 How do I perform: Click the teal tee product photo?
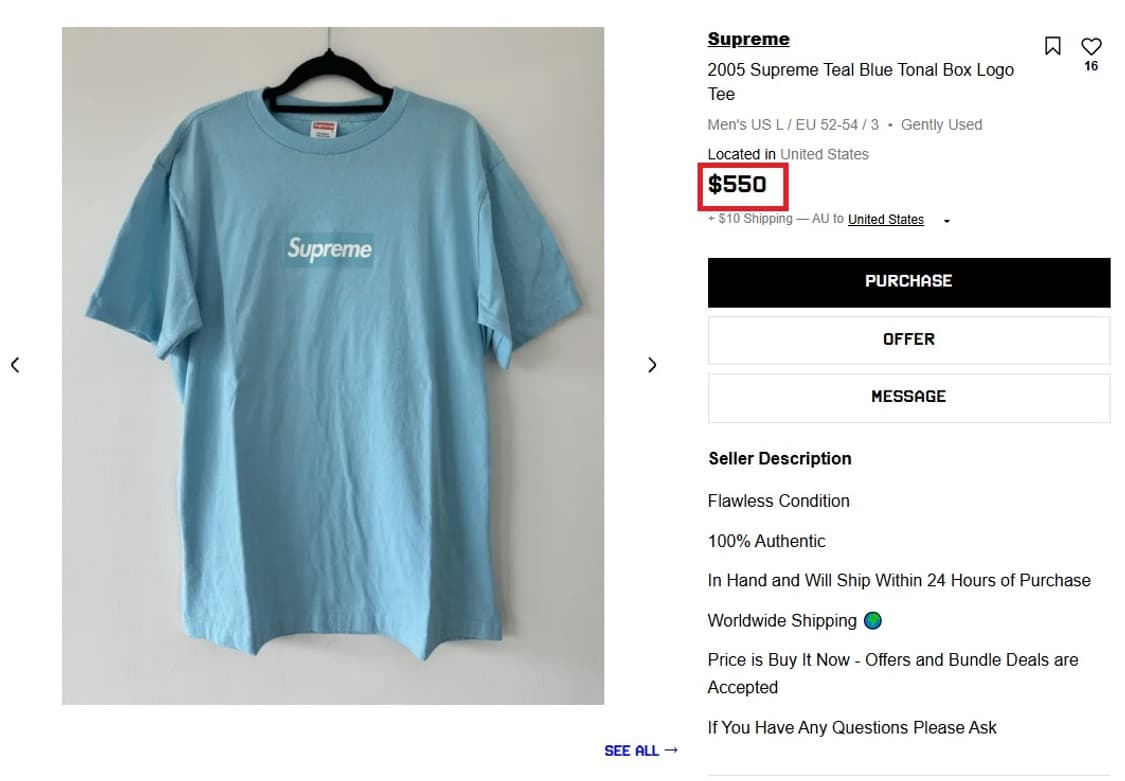pyautogui.click(x=332, y=365)
